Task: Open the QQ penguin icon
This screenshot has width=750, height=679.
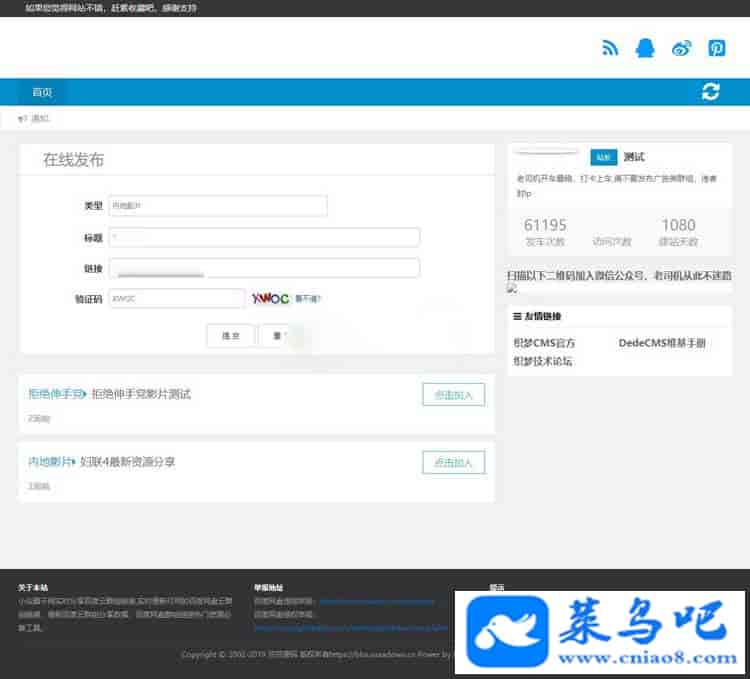Action: 645,48
